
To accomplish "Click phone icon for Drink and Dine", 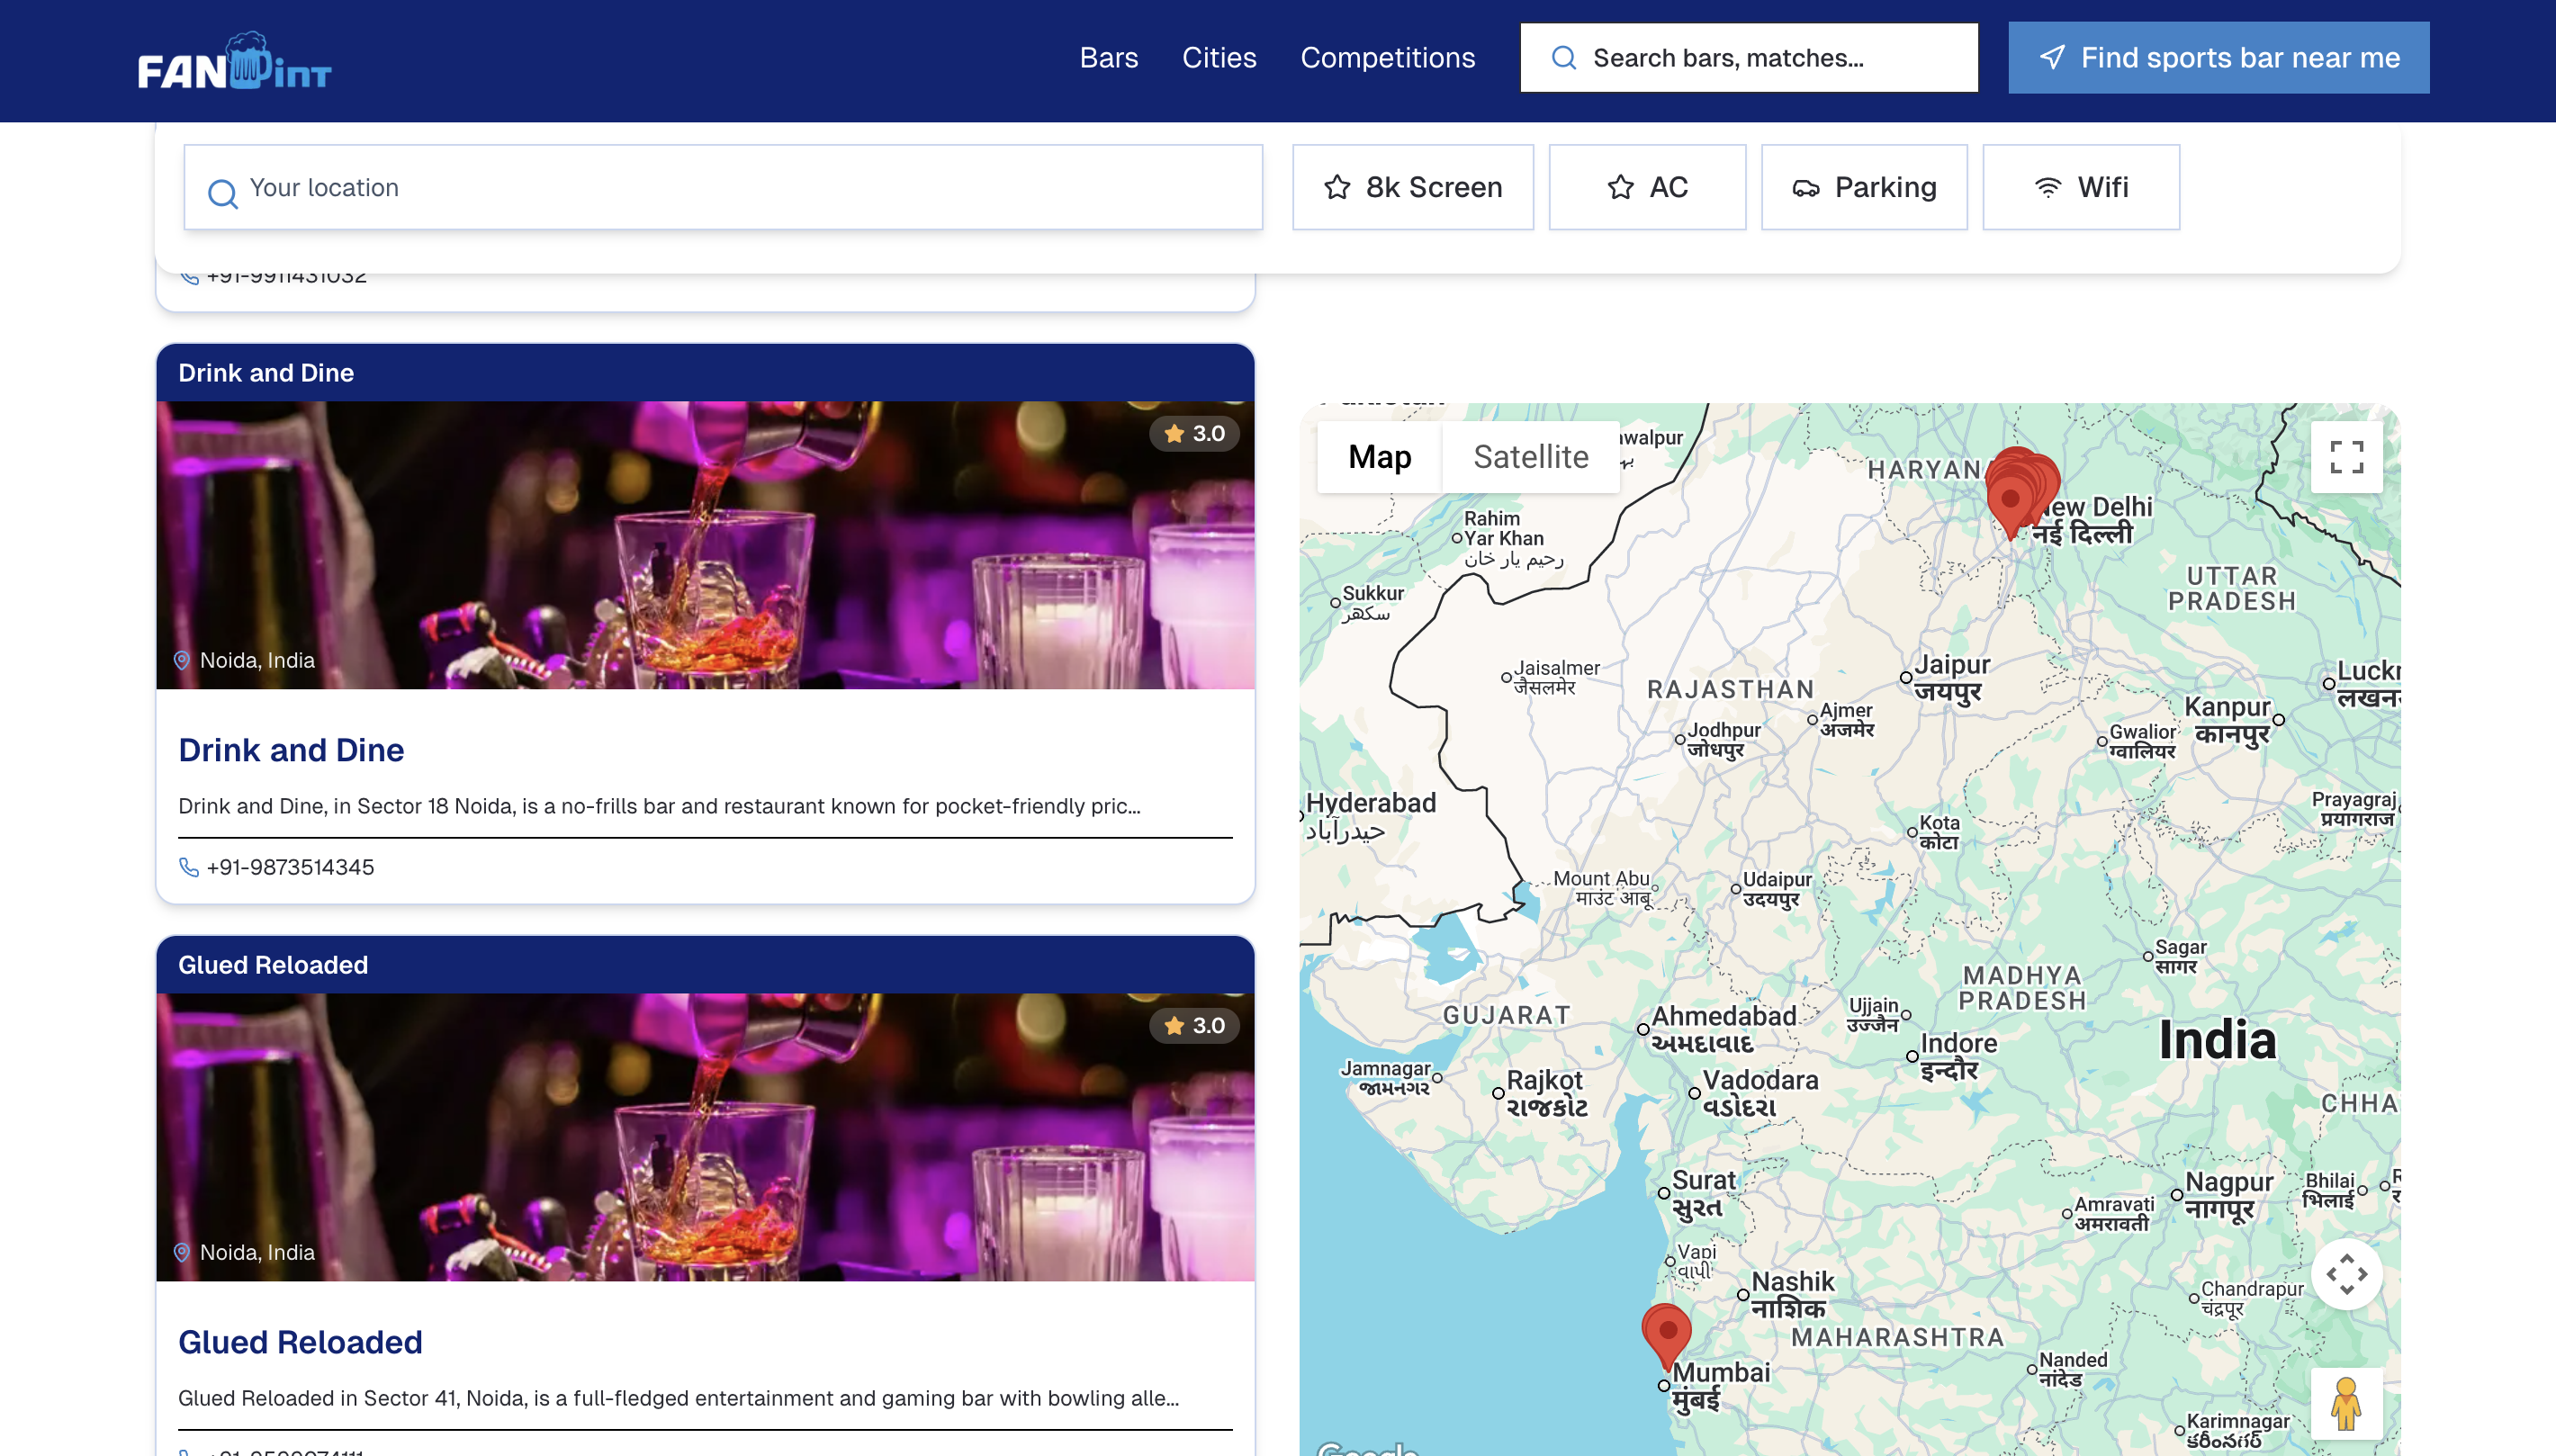I will (188, 867).
